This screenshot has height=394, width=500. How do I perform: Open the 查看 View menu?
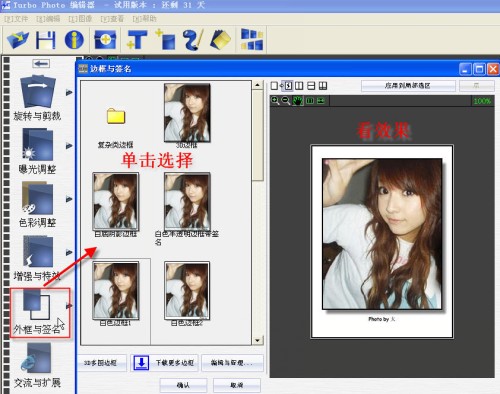[112, 19]
